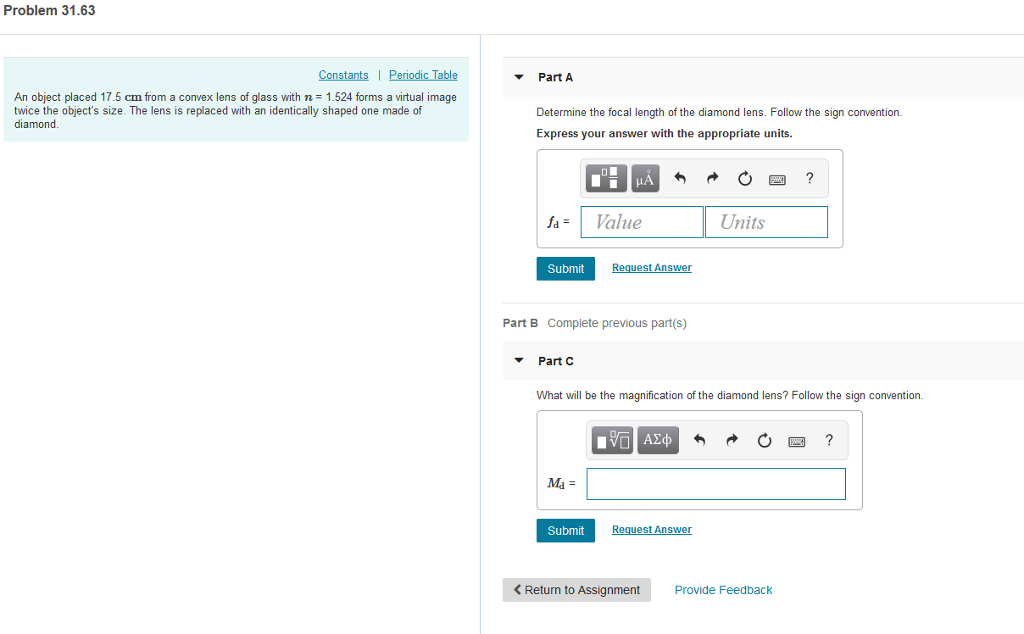Open the AΣφ Greek symbols palette in Part C
The image size is (1024, 634).
pos(657,440)
